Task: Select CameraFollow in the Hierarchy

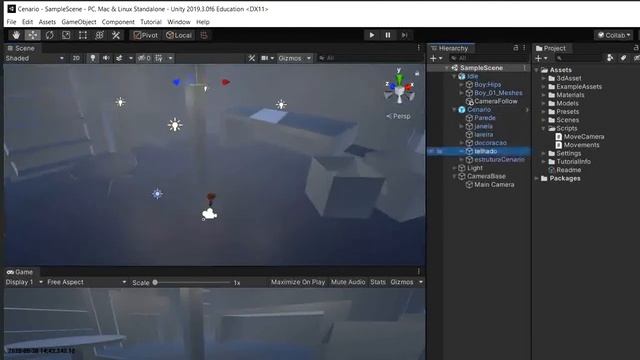Action: pyautogui.click(x=496, y=101)
